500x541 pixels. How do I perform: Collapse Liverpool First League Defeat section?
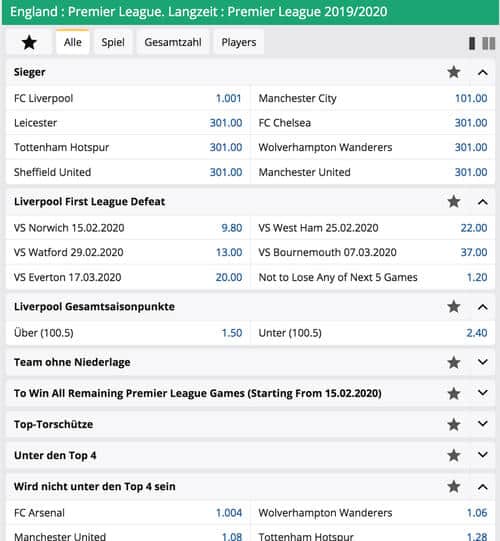point(483,202)
